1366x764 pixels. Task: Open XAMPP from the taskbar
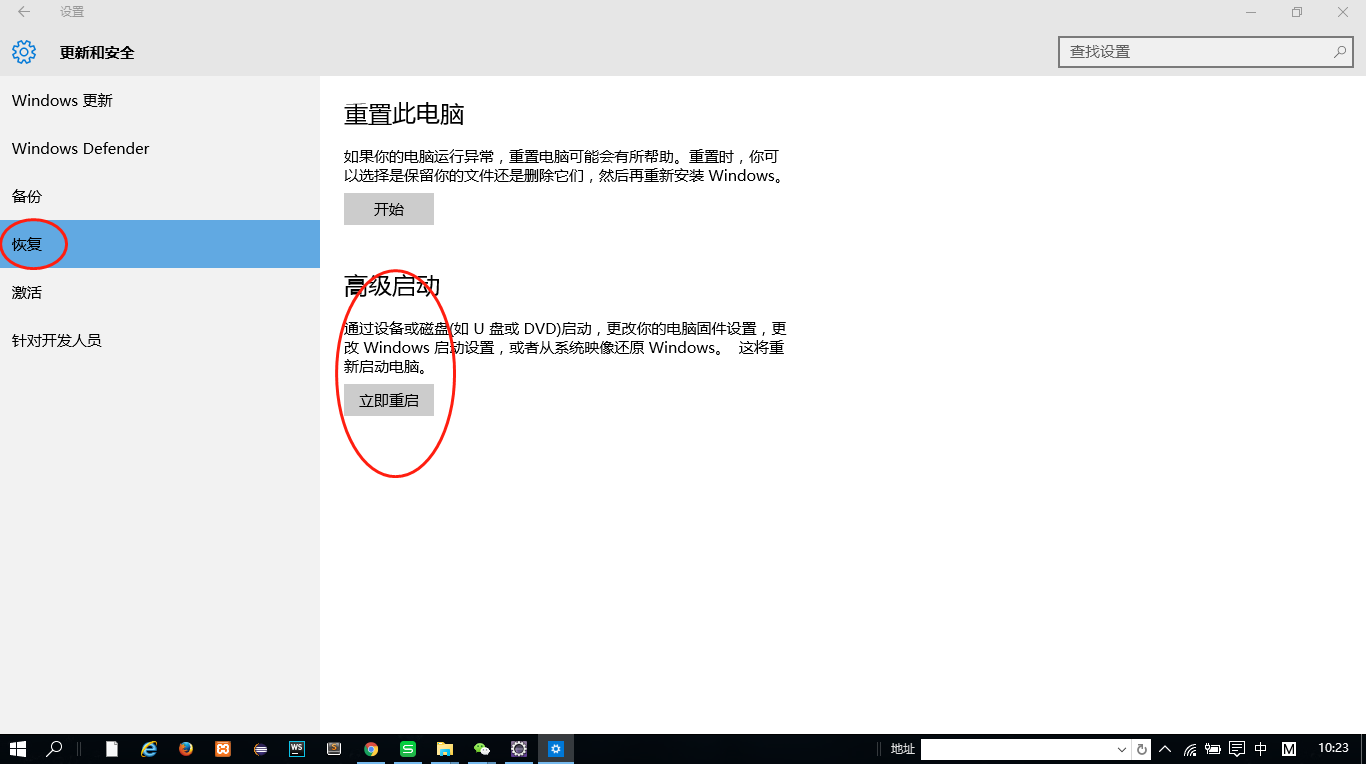(223, 748)
